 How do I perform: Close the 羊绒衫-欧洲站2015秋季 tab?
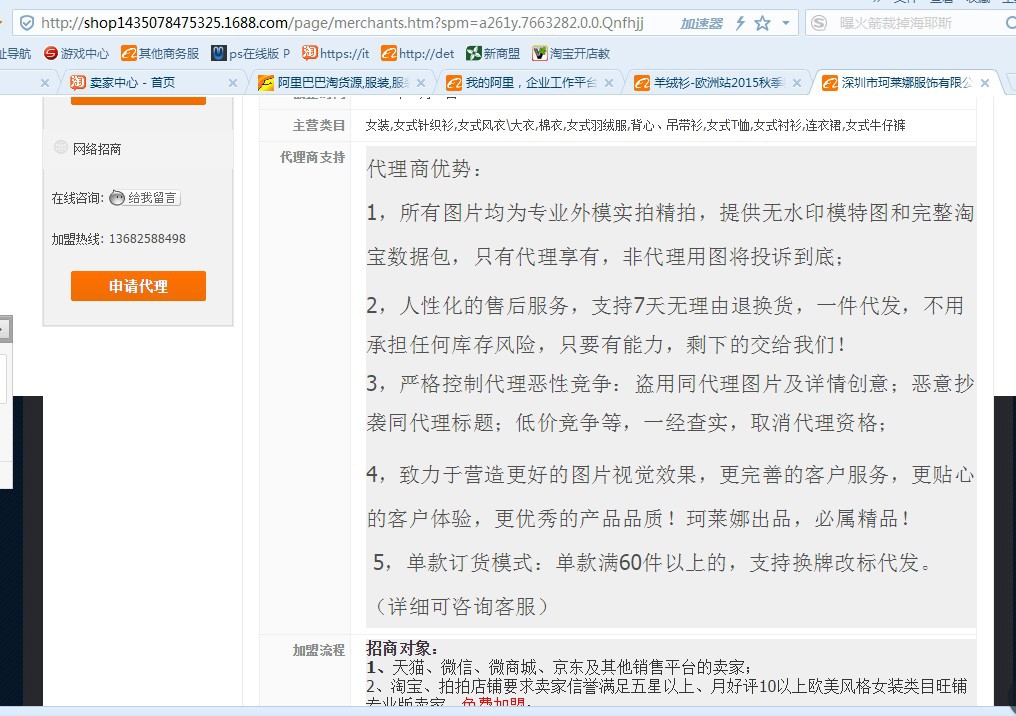[x=796, y=83]
